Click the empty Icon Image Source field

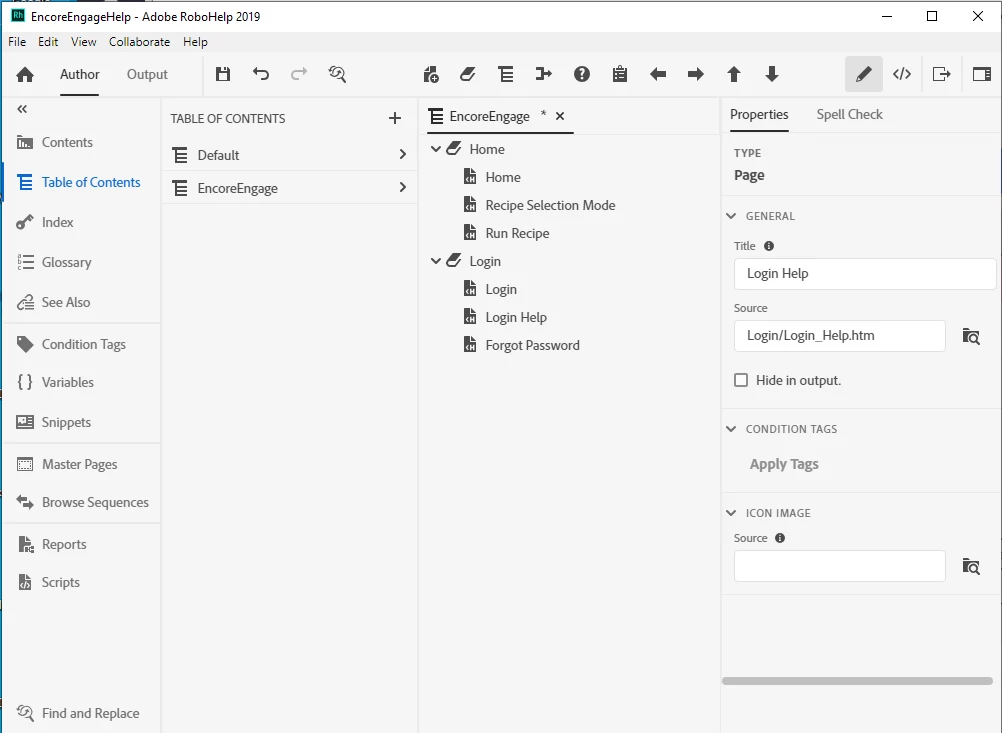[x=839, y=566]
